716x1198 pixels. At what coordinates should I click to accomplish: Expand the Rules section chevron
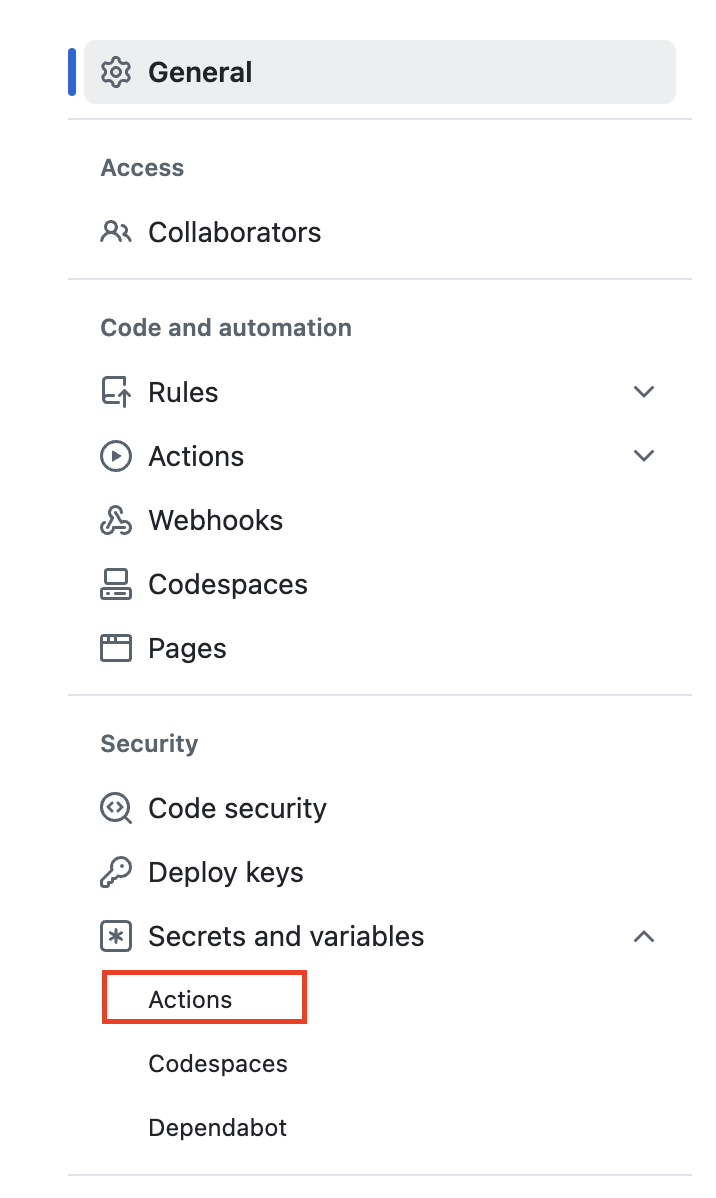click(x=644, y=392)
